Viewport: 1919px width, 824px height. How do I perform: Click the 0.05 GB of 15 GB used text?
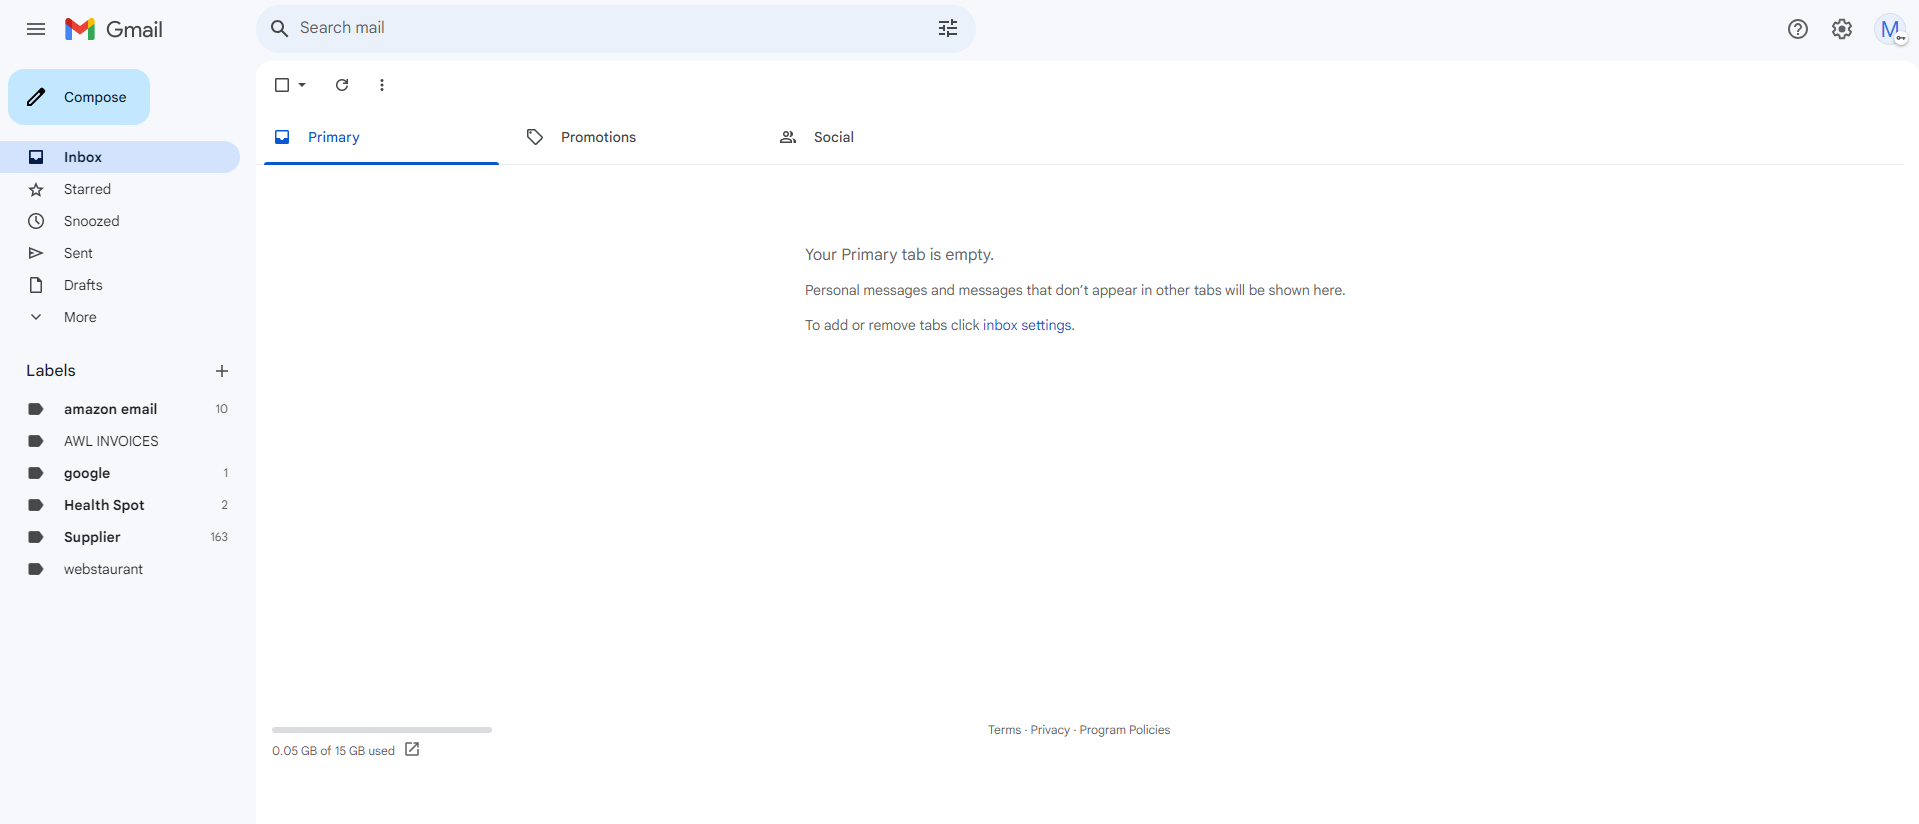(x=333, y=751)
